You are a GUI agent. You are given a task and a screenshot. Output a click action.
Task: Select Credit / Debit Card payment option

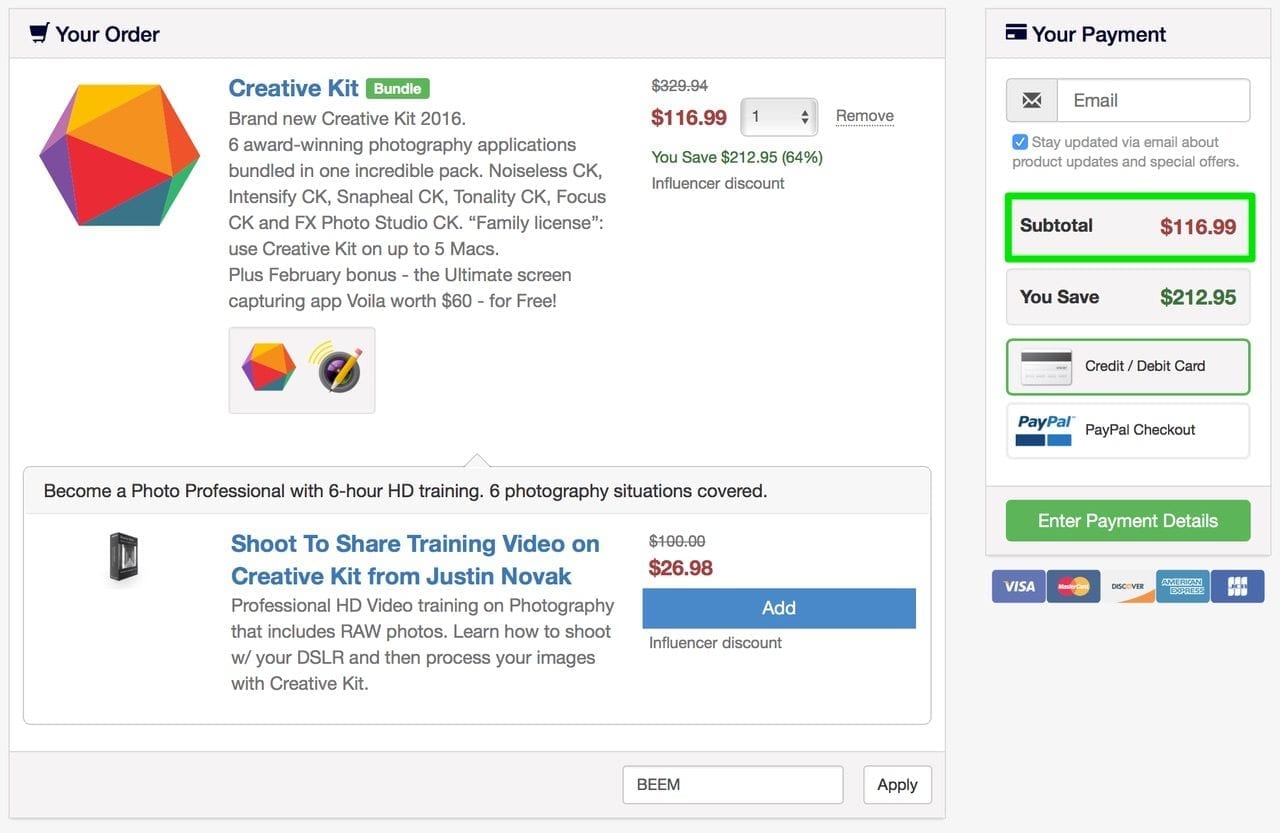pos(1128,367)
